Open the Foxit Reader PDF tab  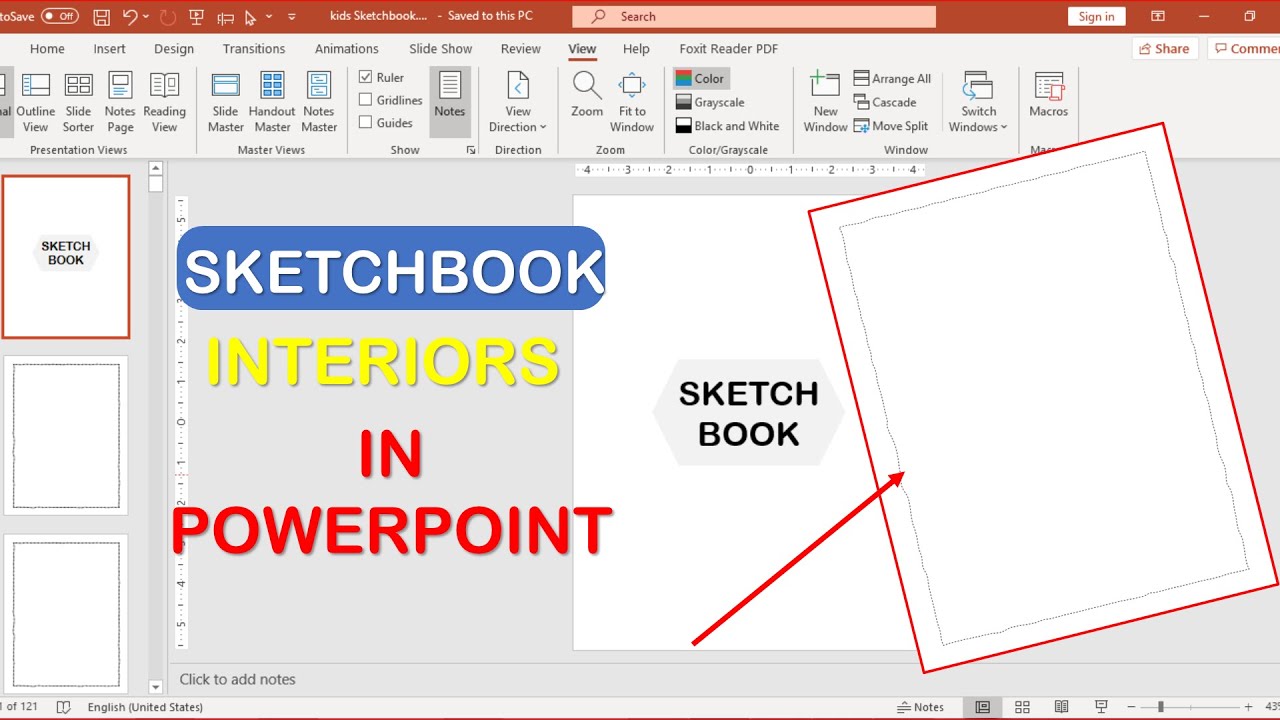[729, 48]
